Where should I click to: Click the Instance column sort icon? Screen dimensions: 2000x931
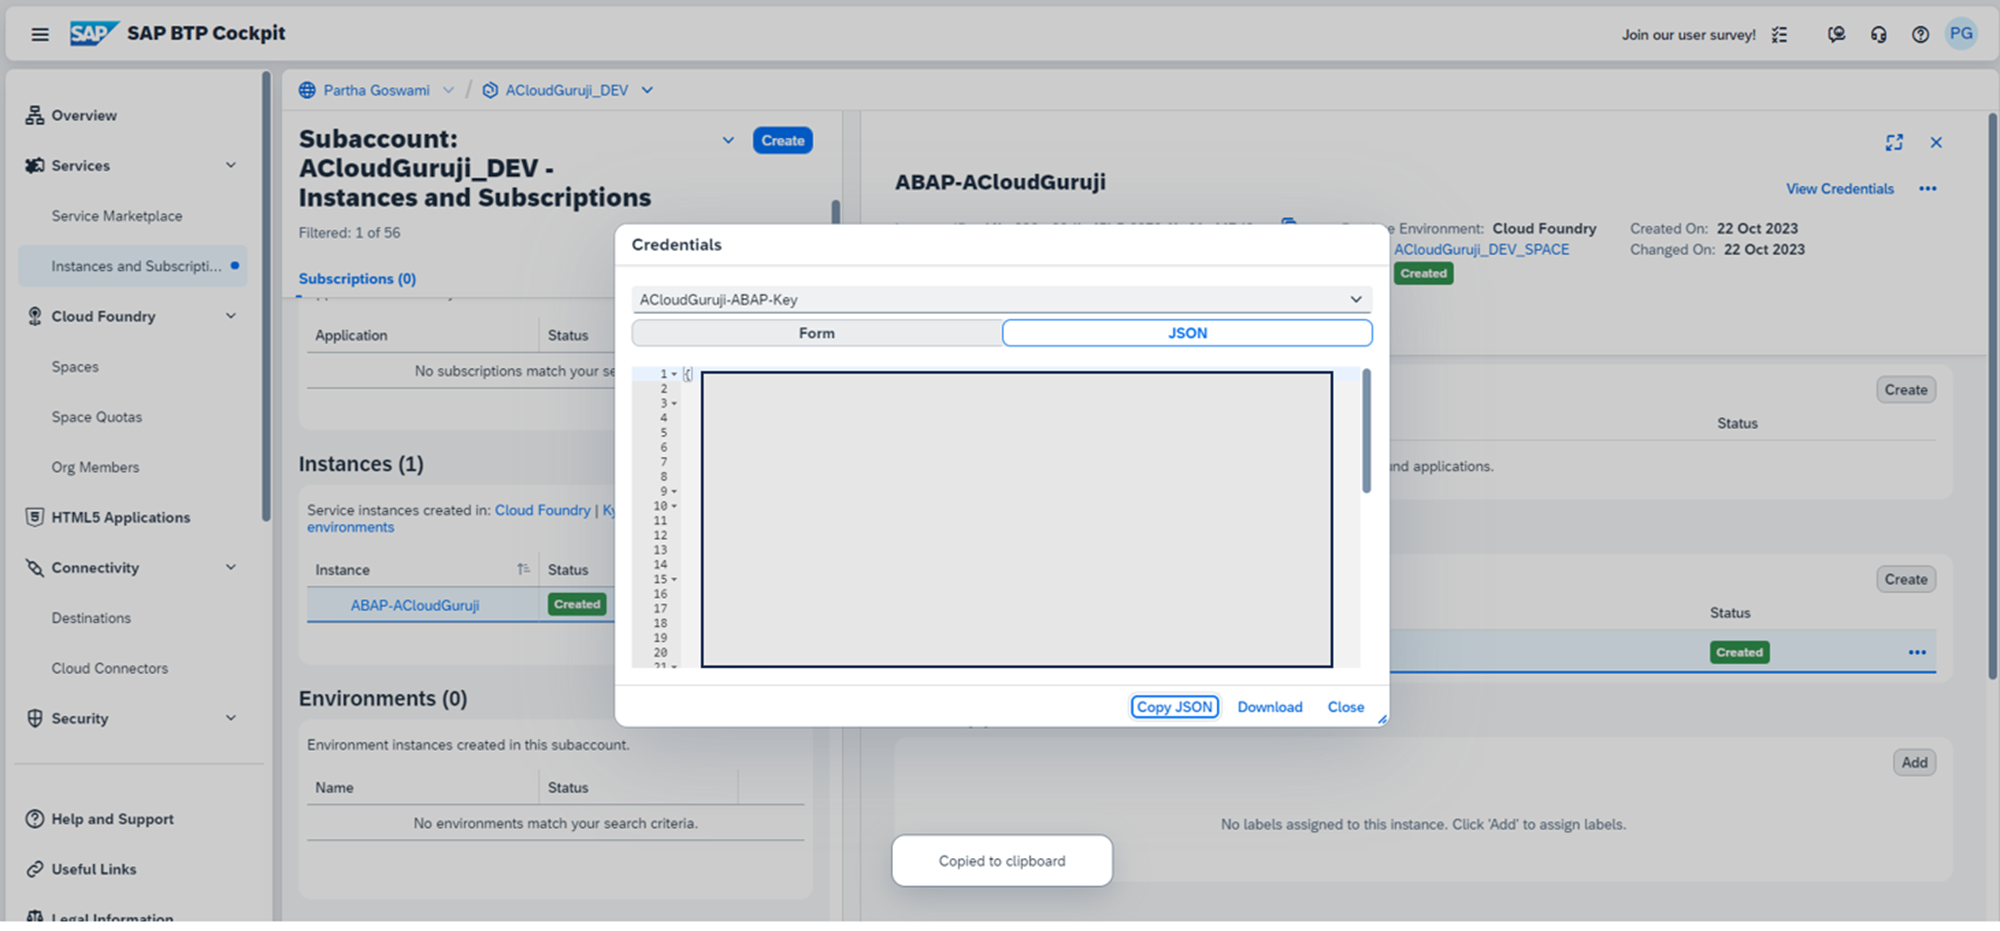pyautogui.click(x=523, y=569)
